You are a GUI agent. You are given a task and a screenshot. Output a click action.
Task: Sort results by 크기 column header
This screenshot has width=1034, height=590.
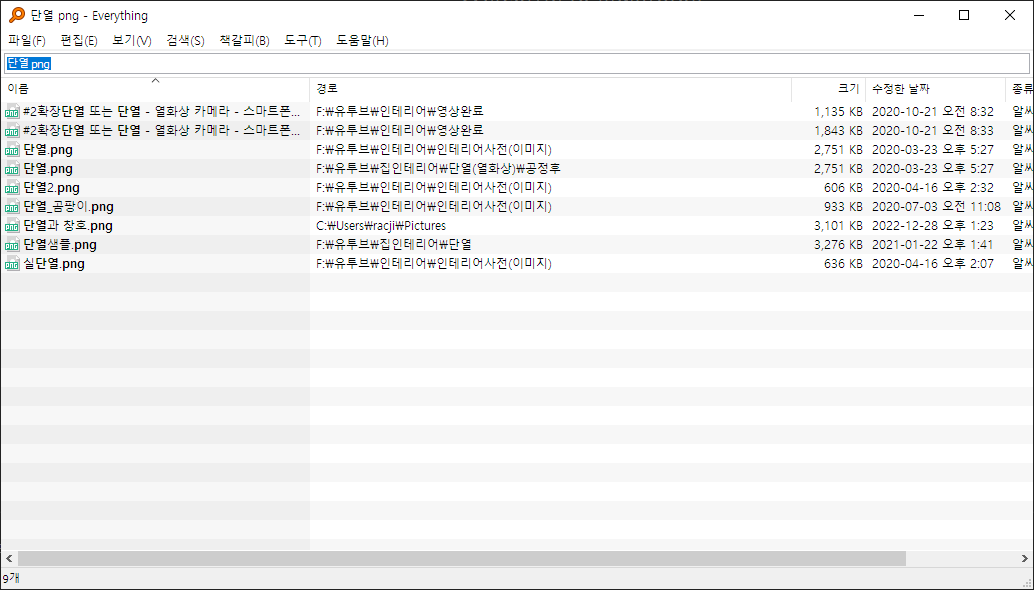point(828,89)
